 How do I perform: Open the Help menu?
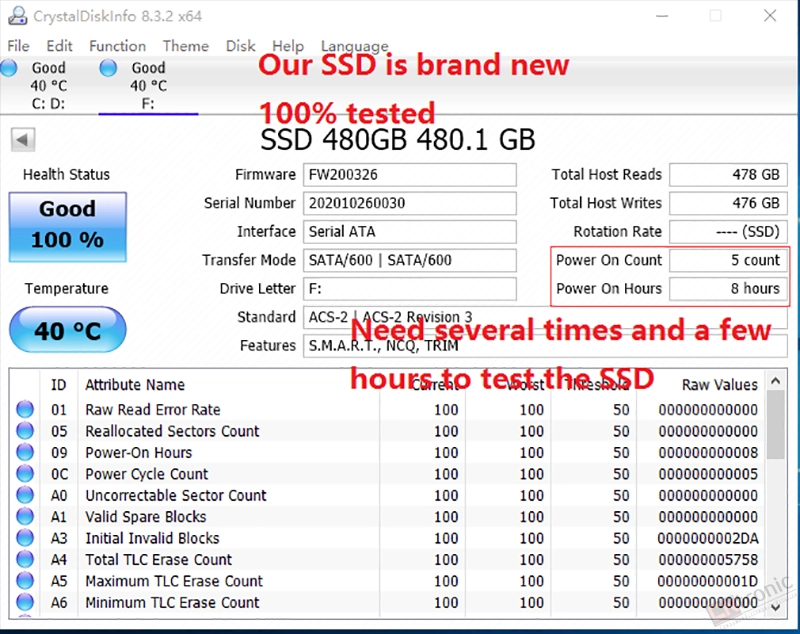[288, 46]
